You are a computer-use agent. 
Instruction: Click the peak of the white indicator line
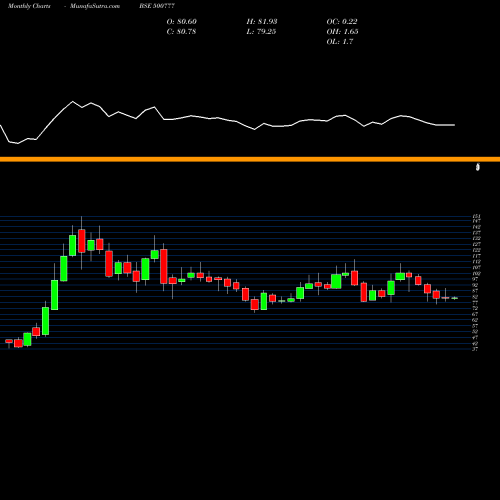coord(73,101)
